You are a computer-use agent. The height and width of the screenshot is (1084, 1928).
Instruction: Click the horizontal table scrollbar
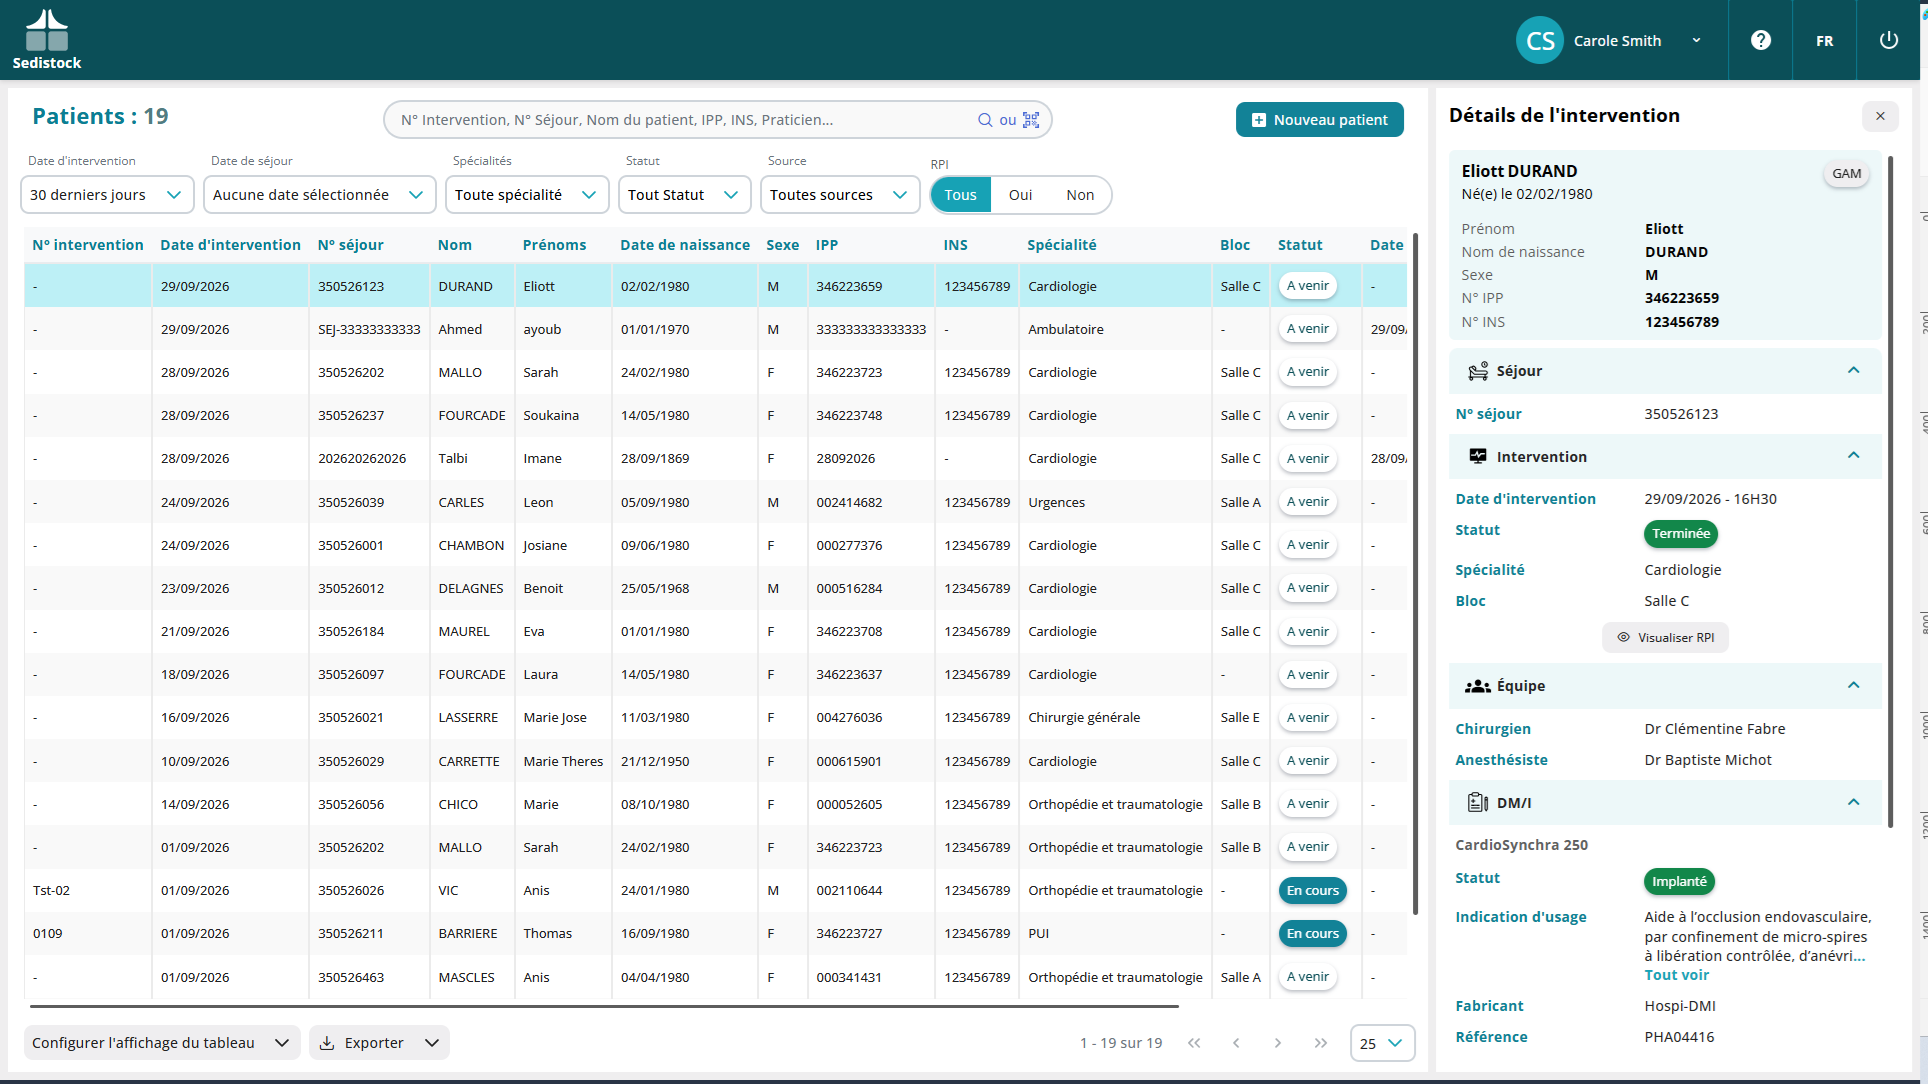604,1006
